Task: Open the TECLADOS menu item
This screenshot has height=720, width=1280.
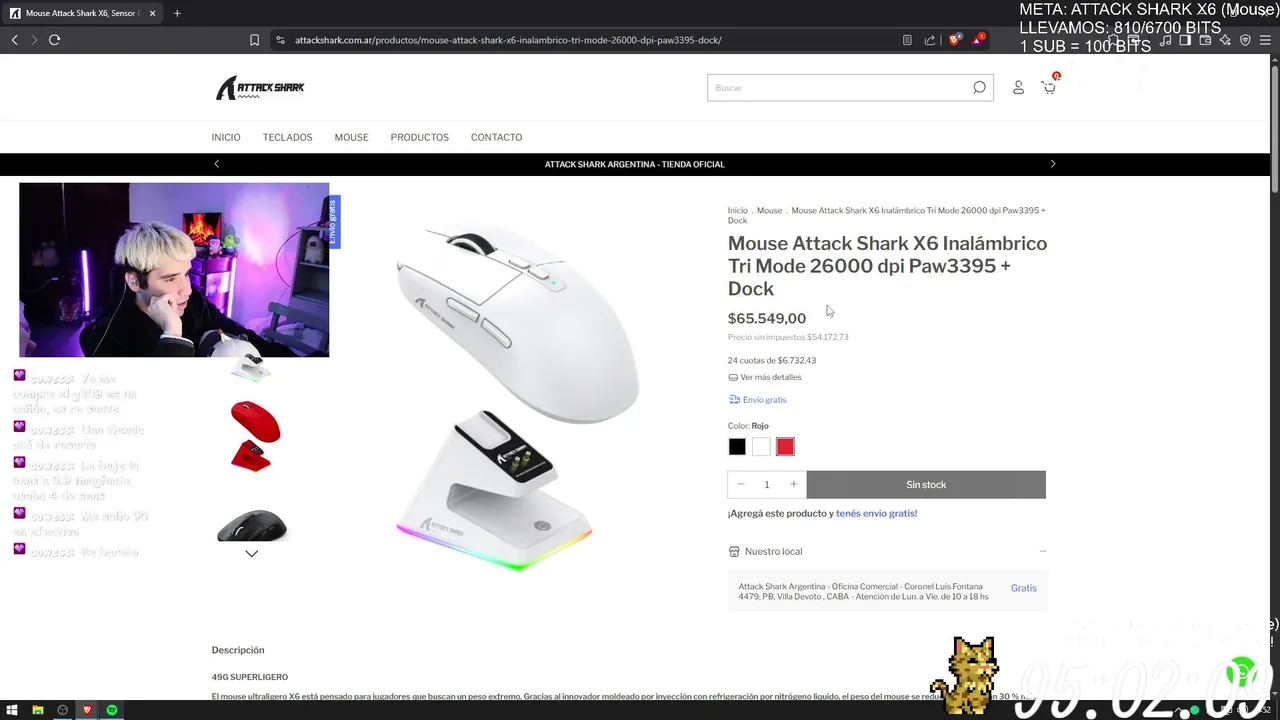Action: tap(287, 137)
